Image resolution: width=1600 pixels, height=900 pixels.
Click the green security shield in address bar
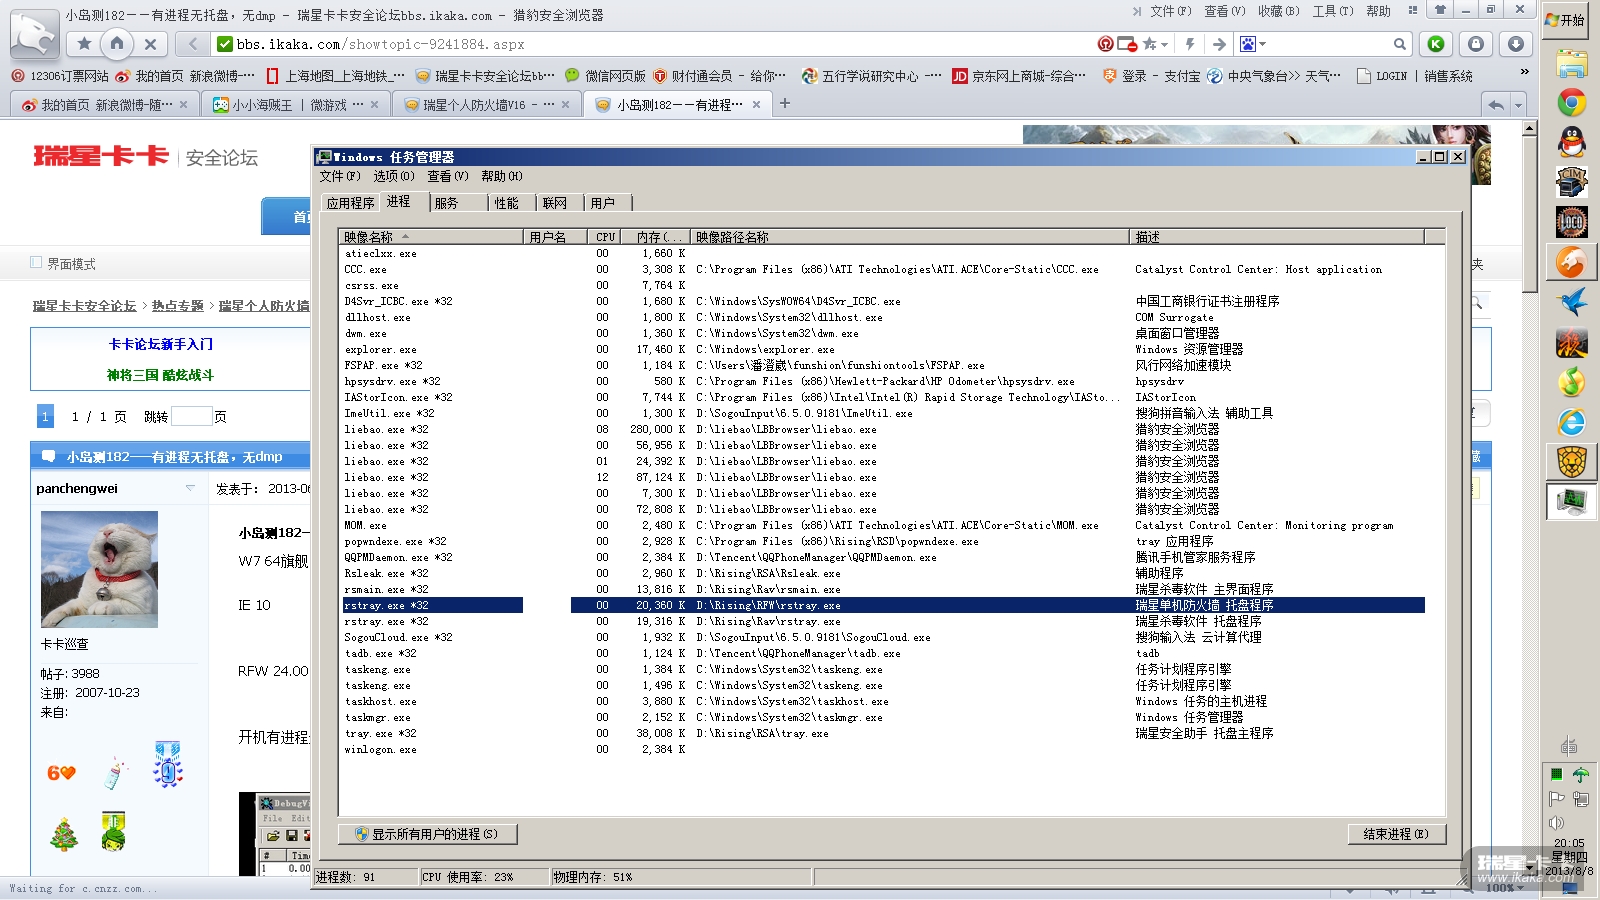point(225,44)
